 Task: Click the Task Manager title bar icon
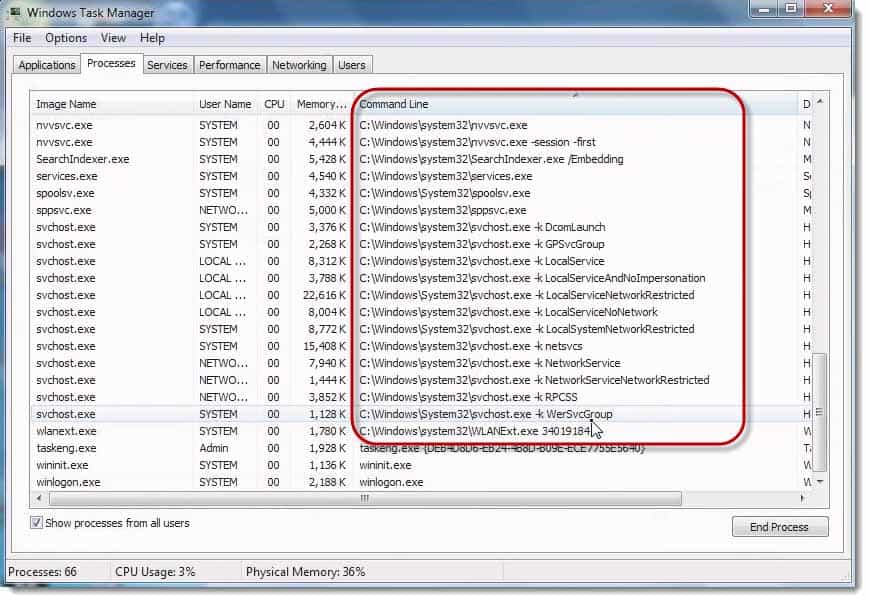[x=16, y=12]
